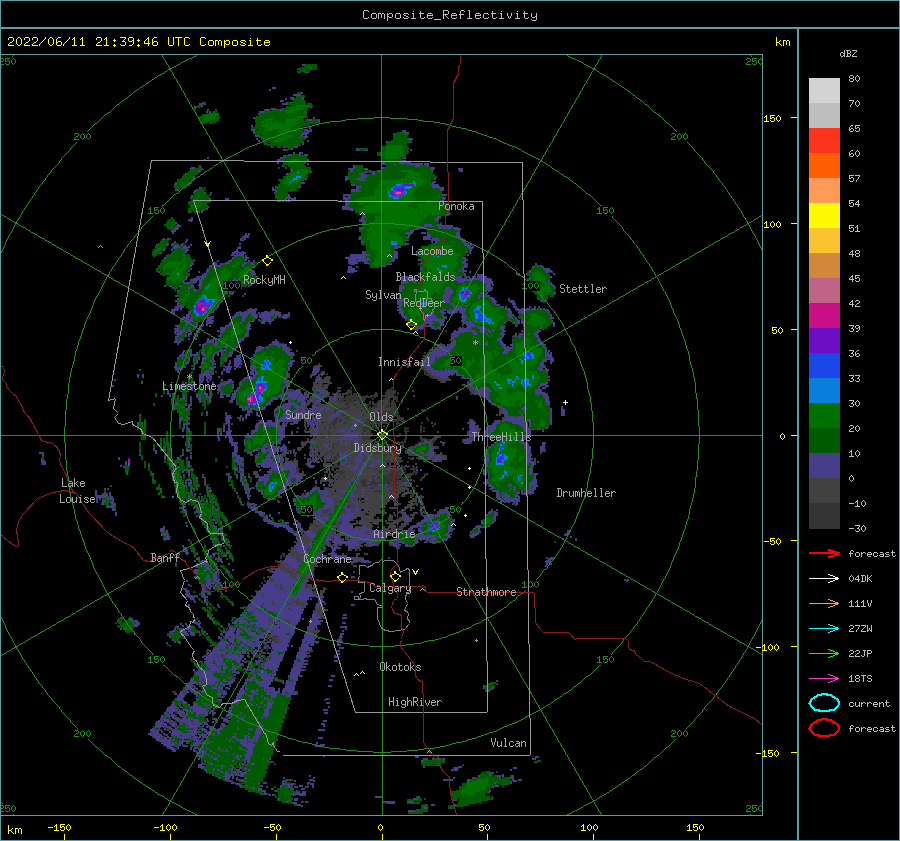
Task: Click the 39 dBZ magenta color swatch
Action: point(824,316)
